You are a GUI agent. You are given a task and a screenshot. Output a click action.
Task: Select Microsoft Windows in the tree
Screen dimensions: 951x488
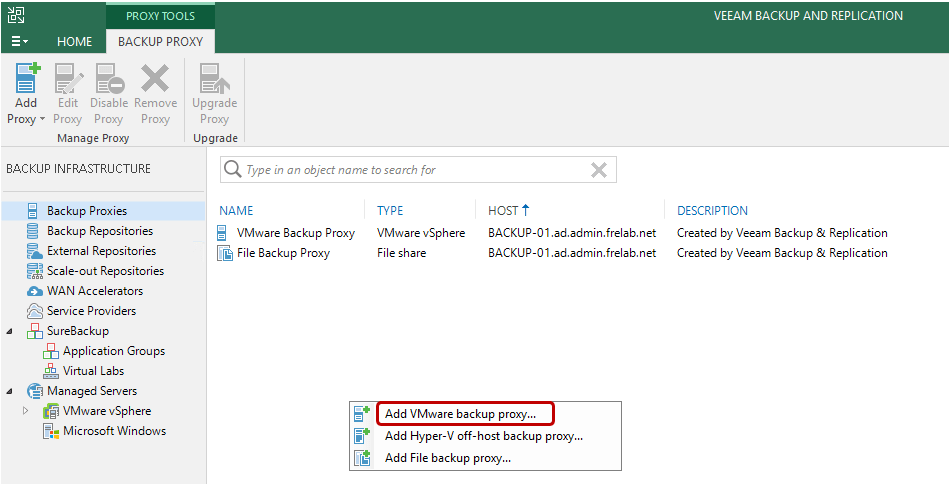click(114, 431)
